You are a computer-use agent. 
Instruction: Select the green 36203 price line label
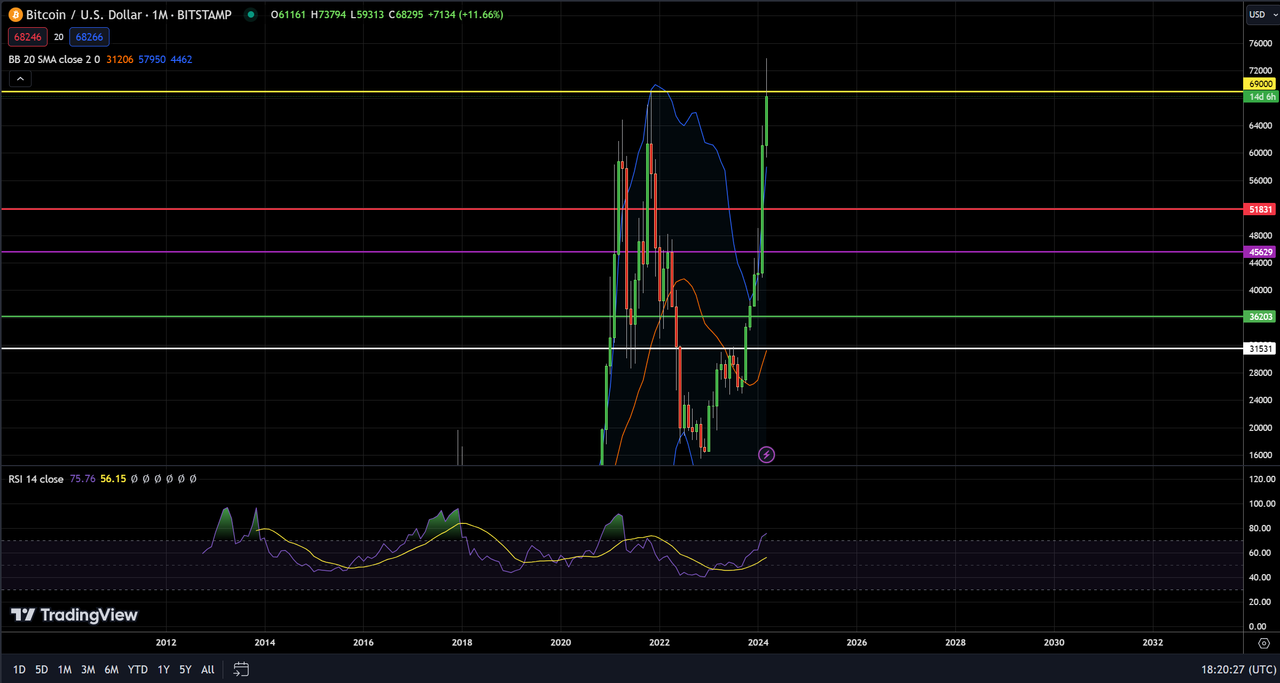(x=1258, y=316)
